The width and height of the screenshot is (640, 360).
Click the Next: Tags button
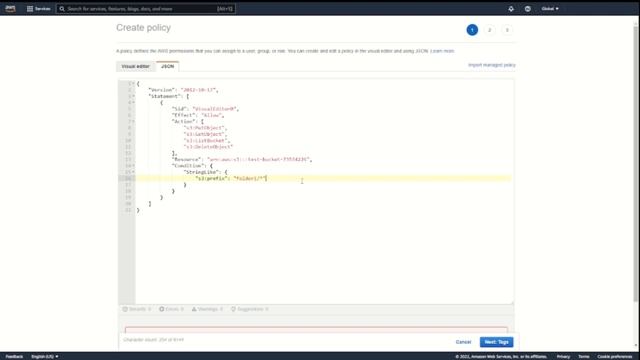[496, 342]
